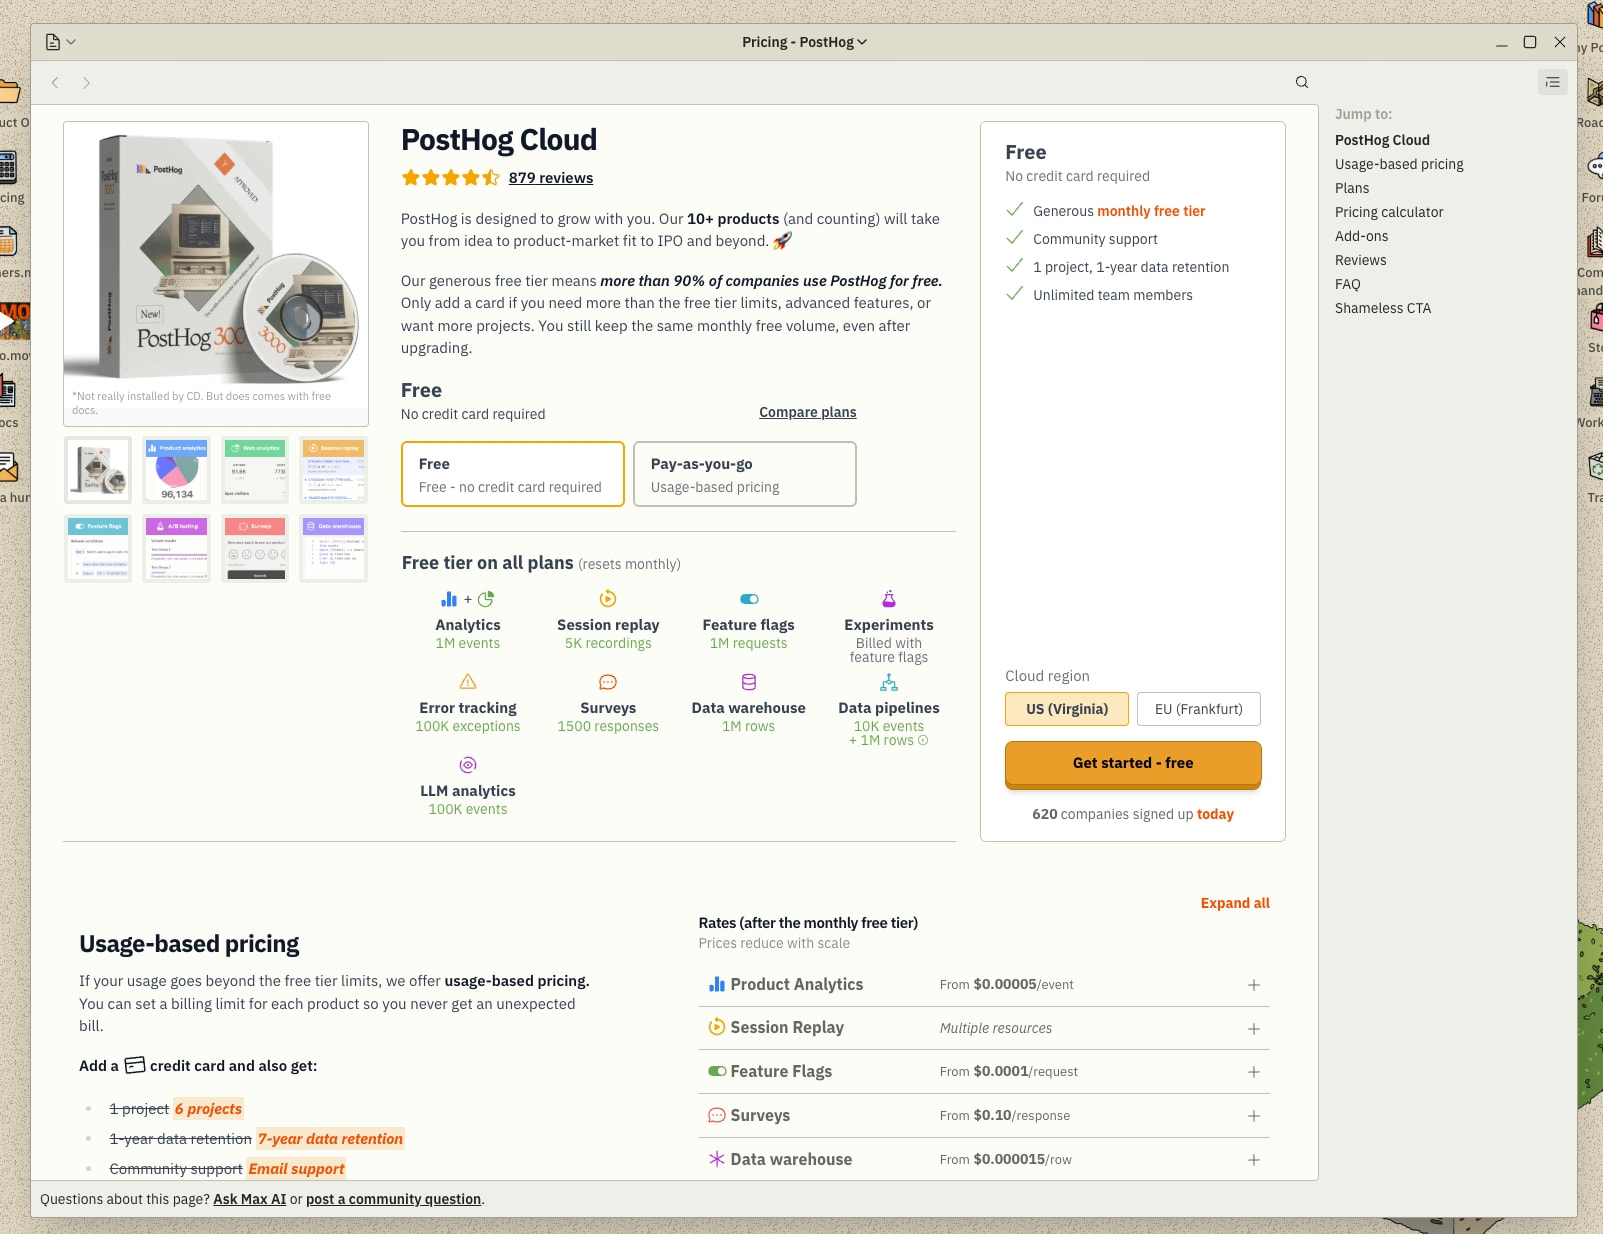
Task: Click the LLM analytics icon
Action: tap(468, 765)
